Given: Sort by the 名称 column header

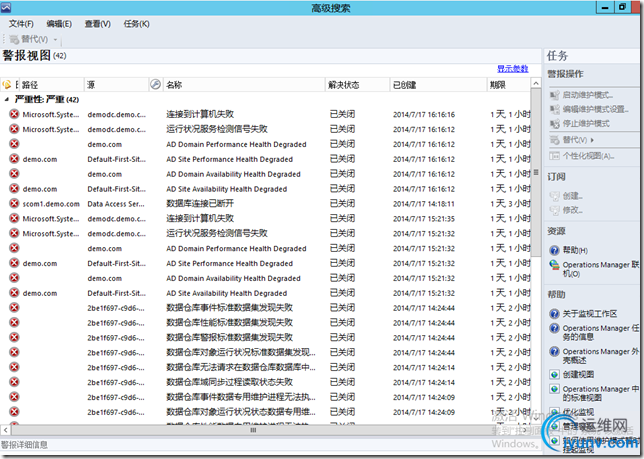Looking at the screenshot, I should pos(244,85).
